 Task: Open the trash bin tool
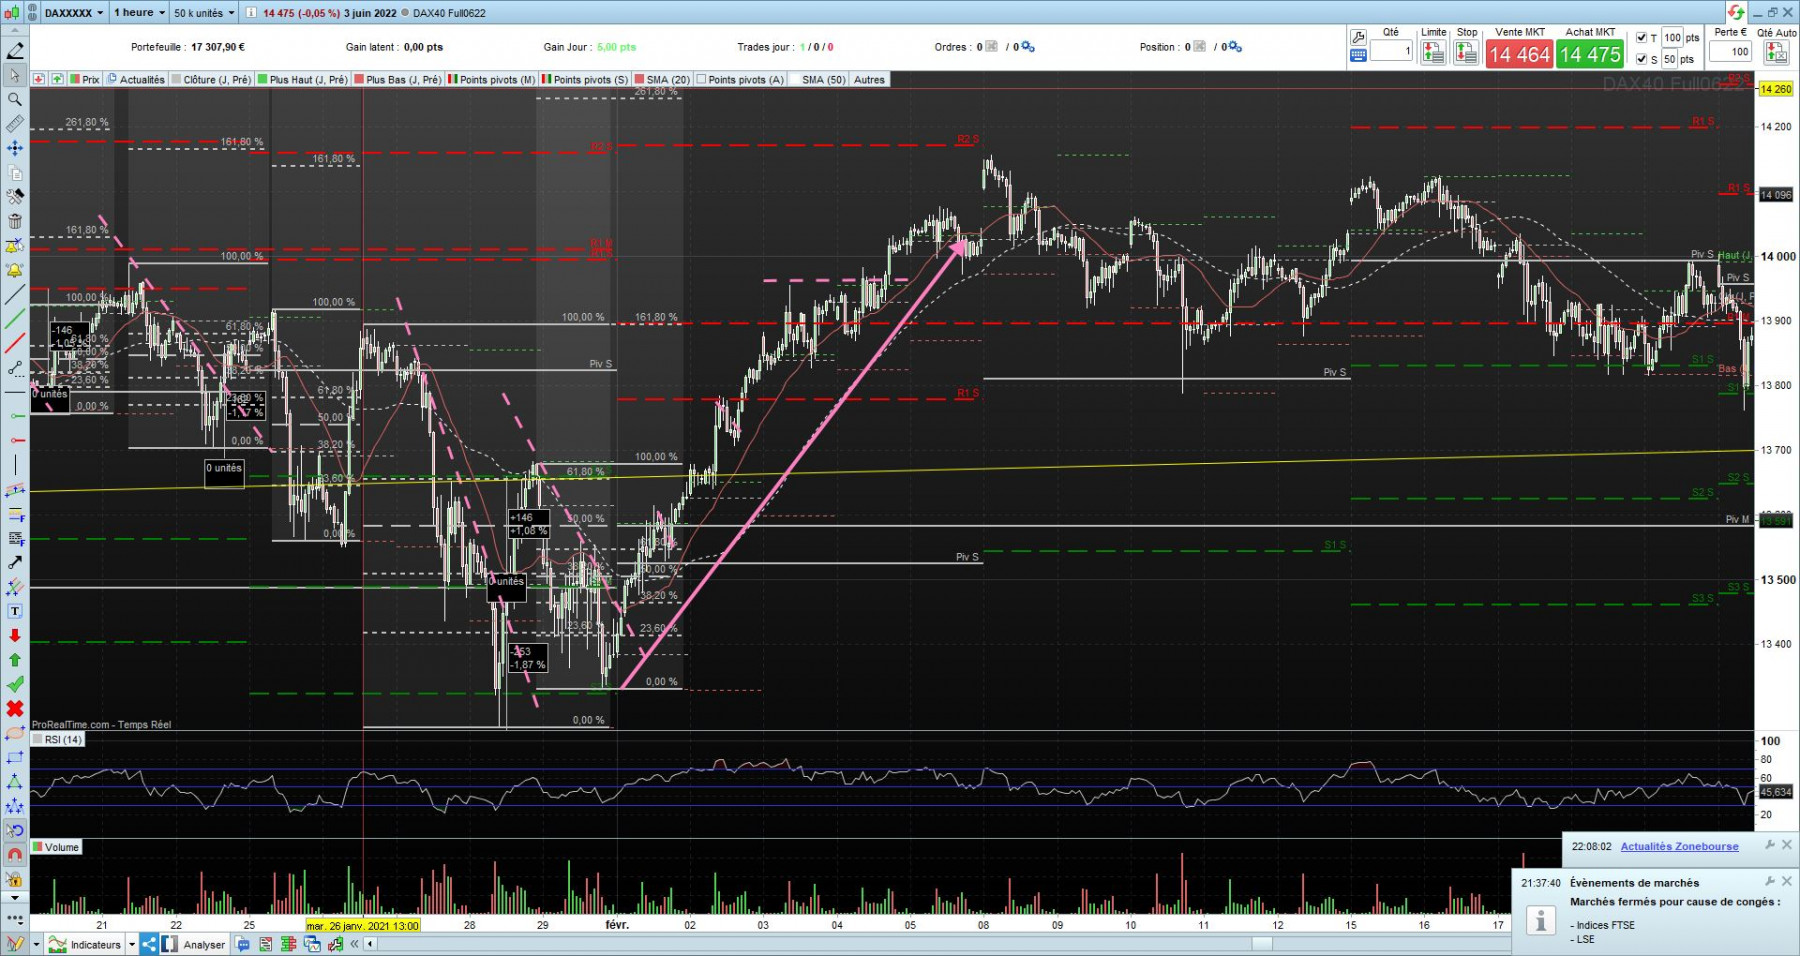tap(15, 222)
